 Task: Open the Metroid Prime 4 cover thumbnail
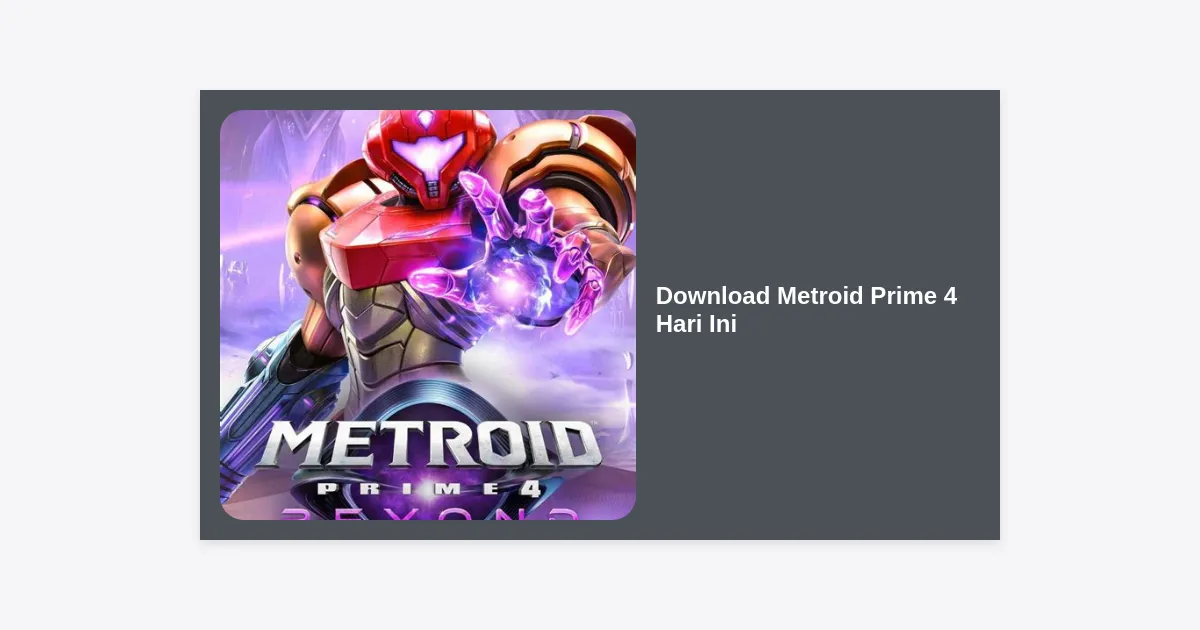point(428,315)
